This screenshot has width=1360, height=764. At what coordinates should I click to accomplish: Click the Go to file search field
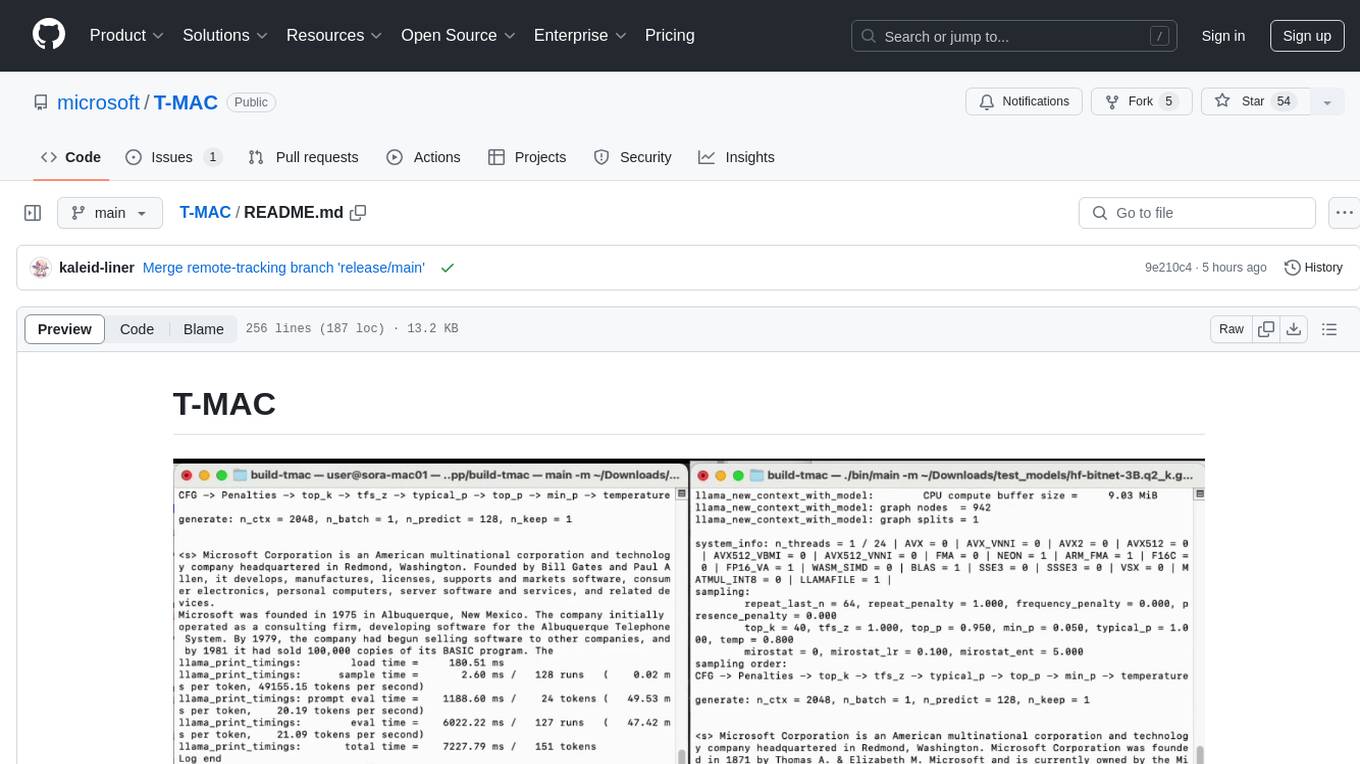(1197, 213)
